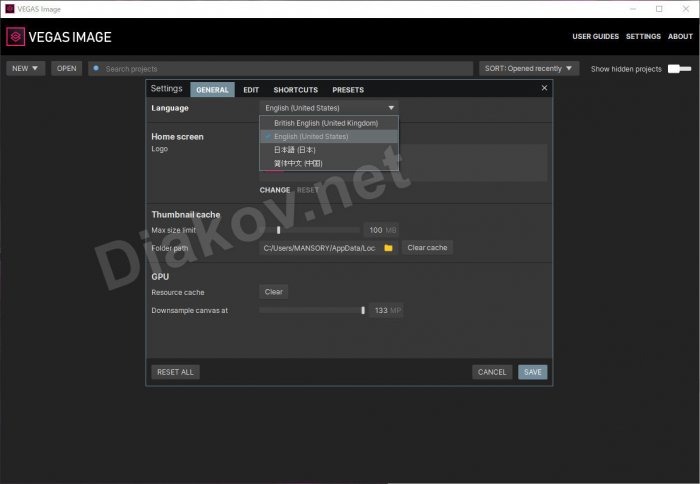The width and height of the screenshot is (700, 484).
Task: Click the search projects magnifier icon
Action: [96, 68]
